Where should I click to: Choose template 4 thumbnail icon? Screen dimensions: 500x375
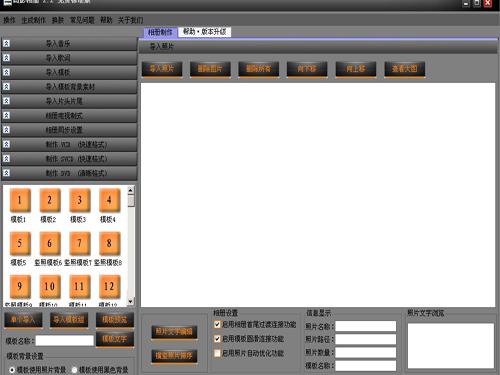109,200
